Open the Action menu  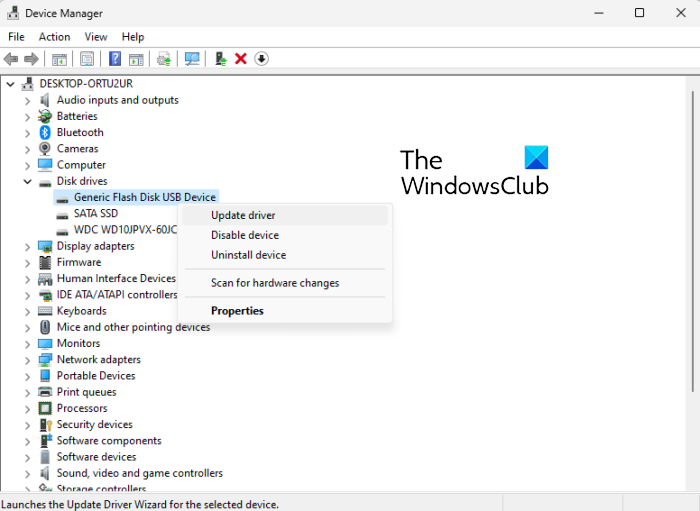54,37
